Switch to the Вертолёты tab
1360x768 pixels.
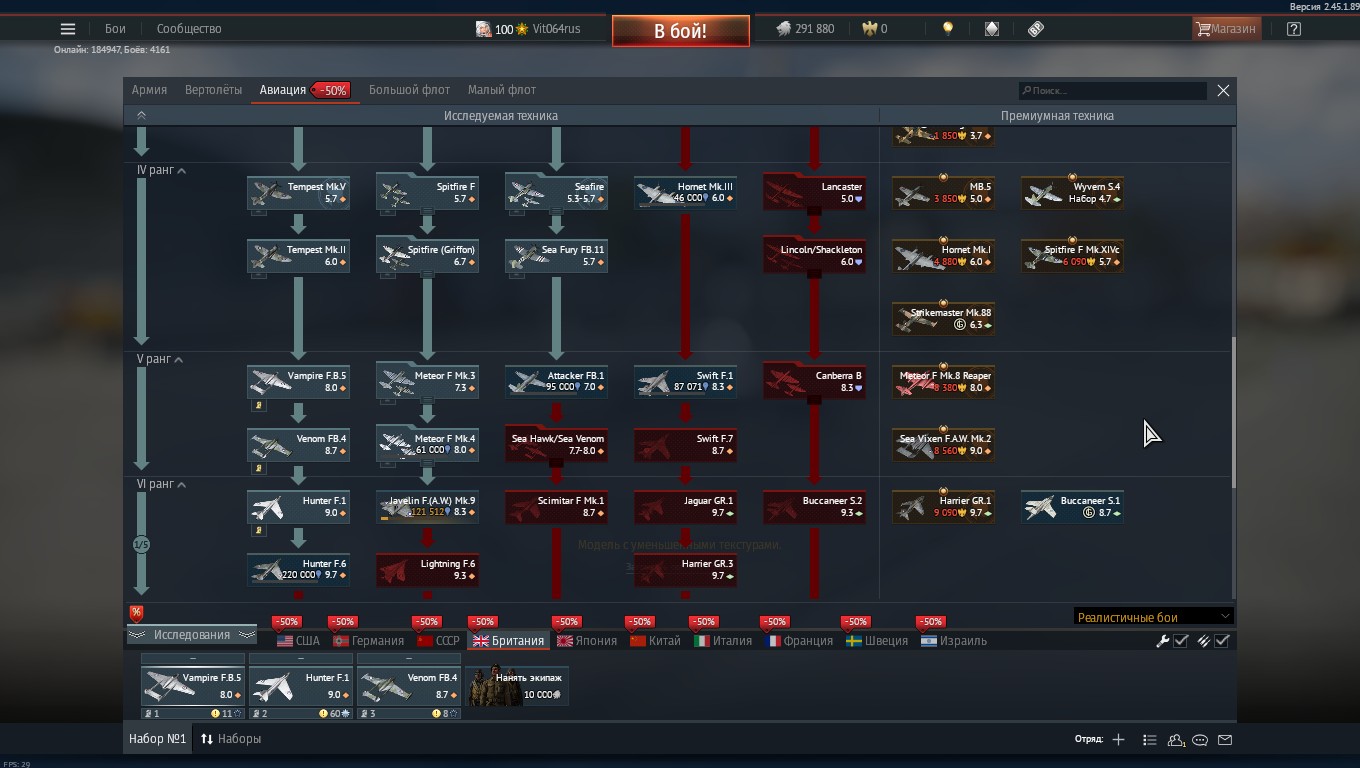213,90
